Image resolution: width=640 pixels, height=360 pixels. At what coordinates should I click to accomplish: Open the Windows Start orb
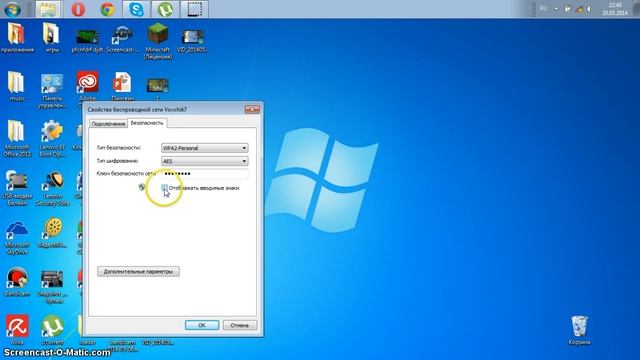12,9
